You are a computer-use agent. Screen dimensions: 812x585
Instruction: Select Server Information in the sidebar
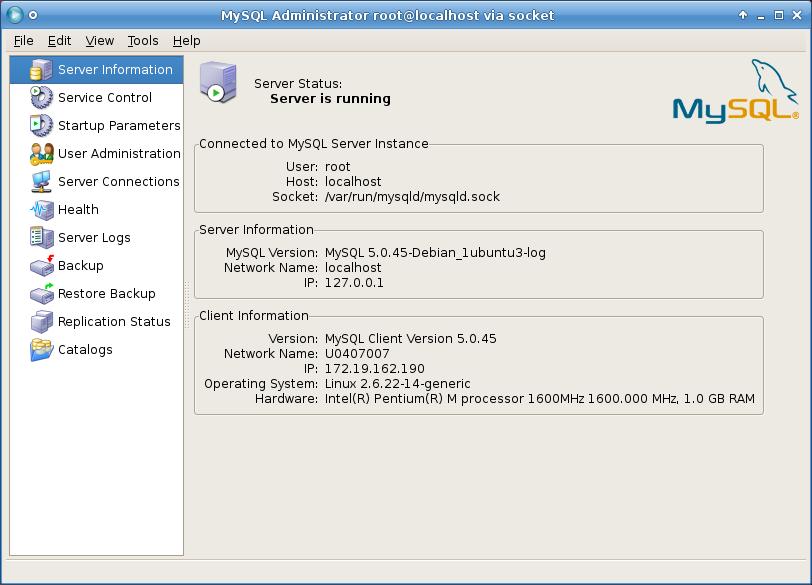click(96, 70)
